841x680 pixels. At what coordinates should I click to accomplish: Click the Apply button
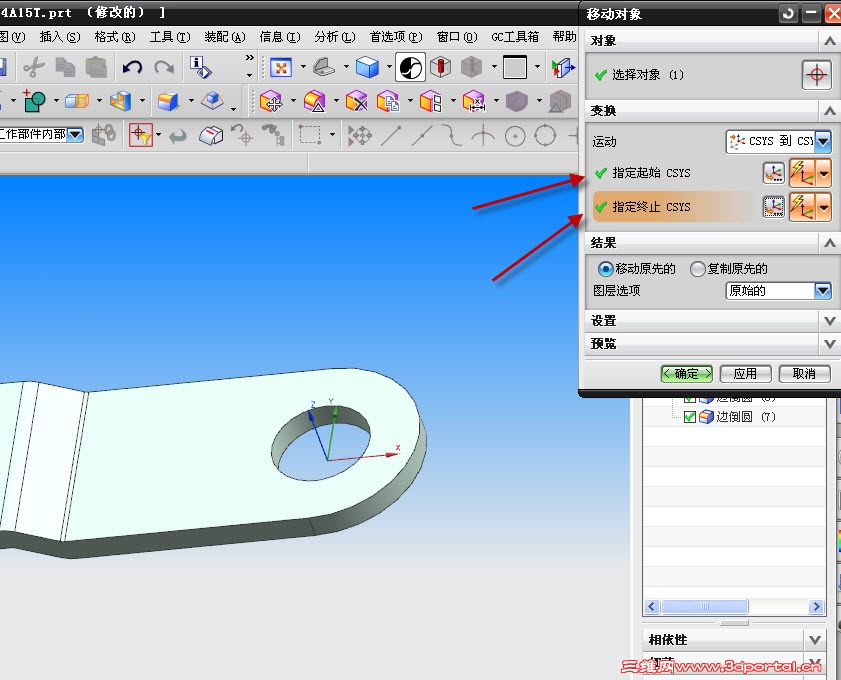pyautogui.click(x=745, y=374)
